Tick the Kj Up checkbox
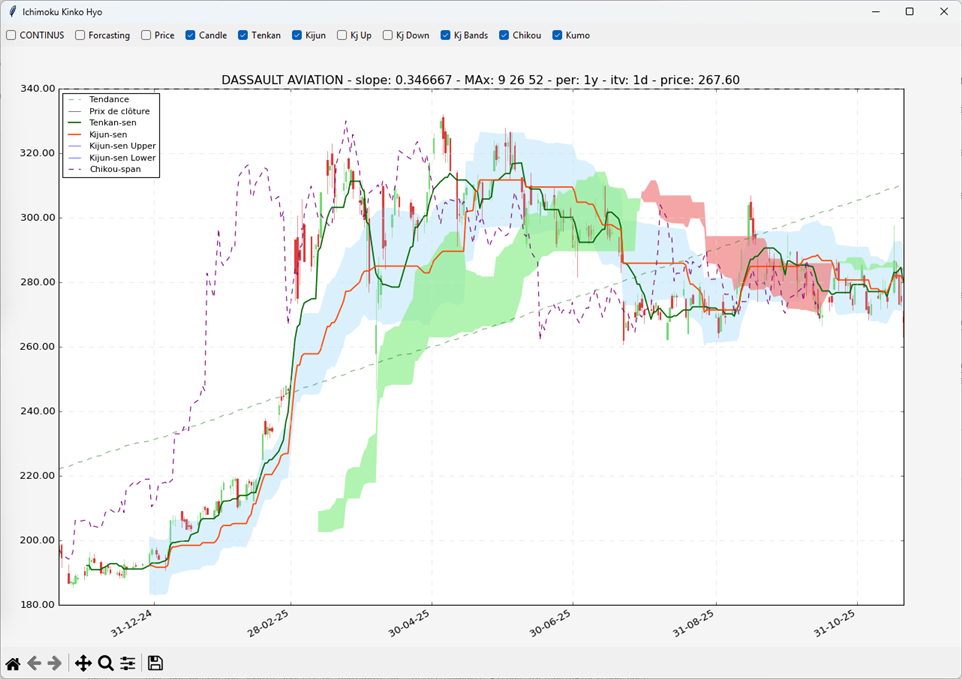962x679 pixels. pos(343,35)
